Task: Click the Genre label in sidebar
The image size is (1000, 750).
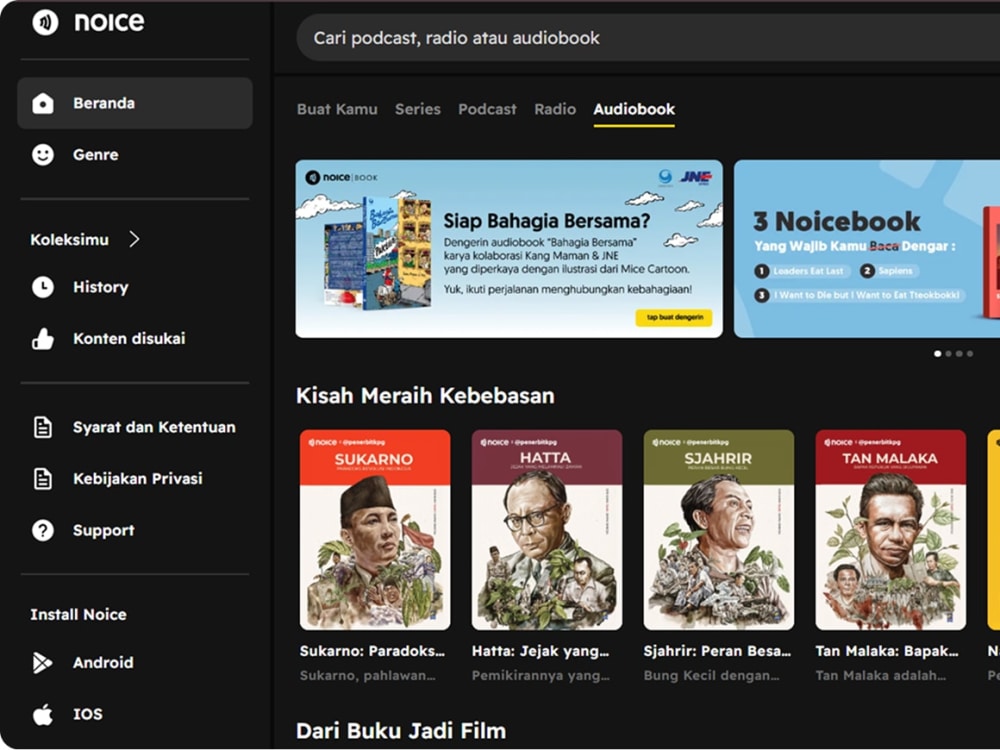Action: click(x=96, y=155)
